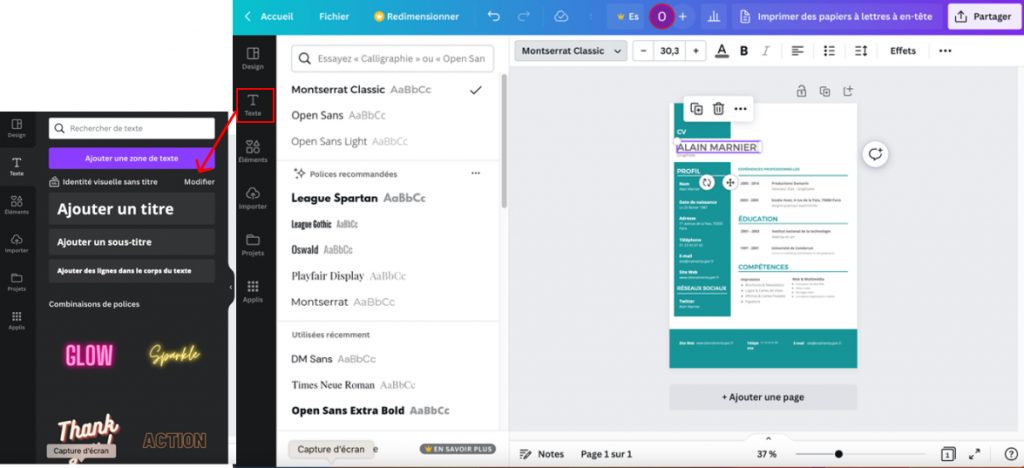Select the League Gothic font

click(x=387, y=224)
